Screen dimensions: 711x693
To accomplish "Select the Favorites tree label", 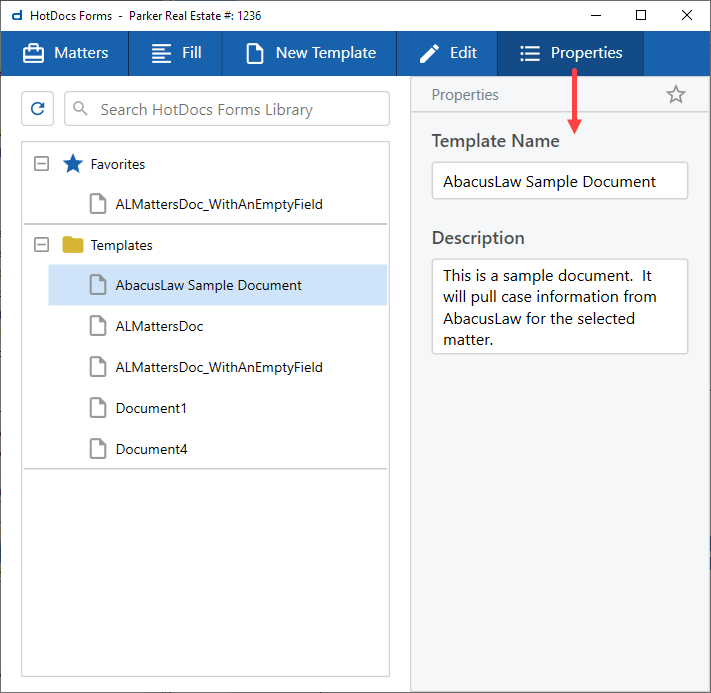I will tap(117, 164).
